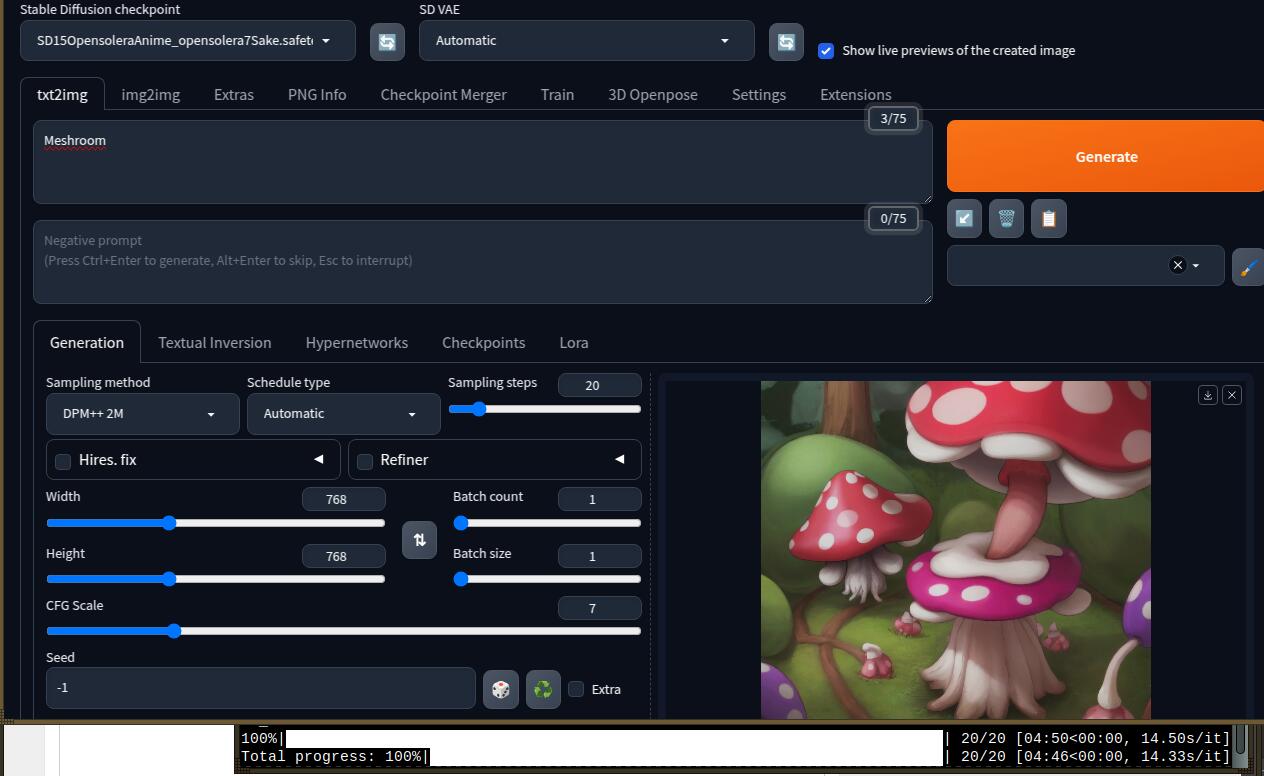This screenshot has height=776, width=1264.
Task: Expand the Refiner section arrow
Action: tap(620, 459)
